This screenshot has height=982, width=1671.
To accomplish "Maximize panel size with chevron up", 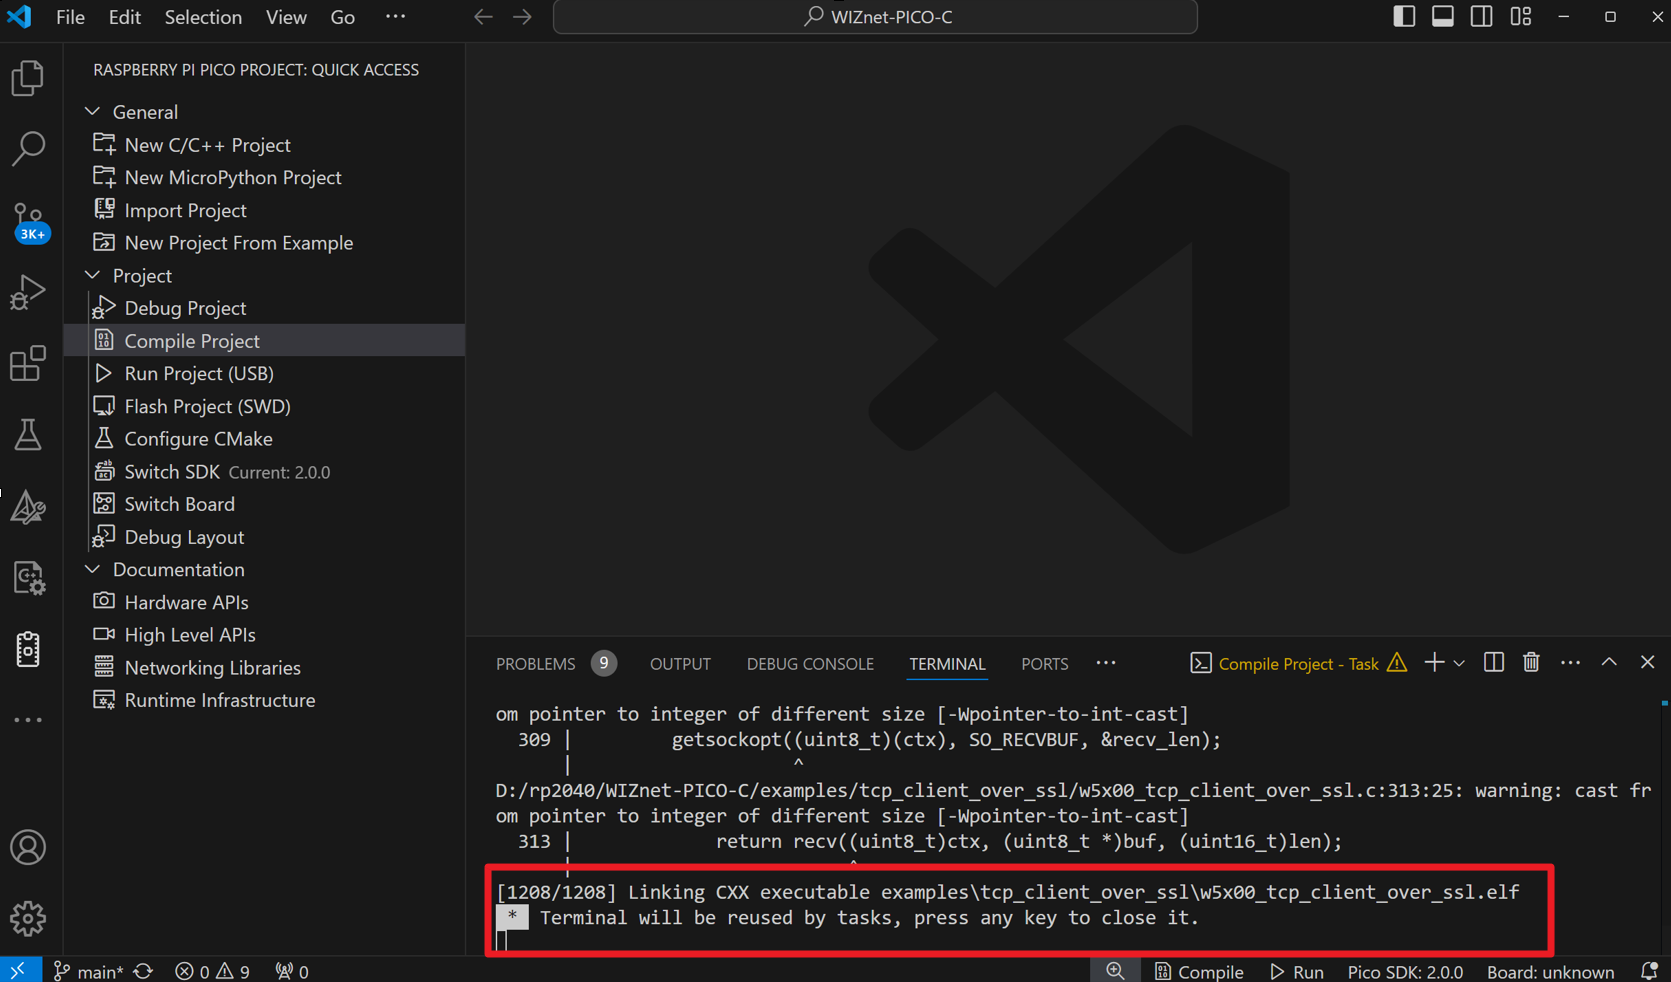I will pos(1609,662).
